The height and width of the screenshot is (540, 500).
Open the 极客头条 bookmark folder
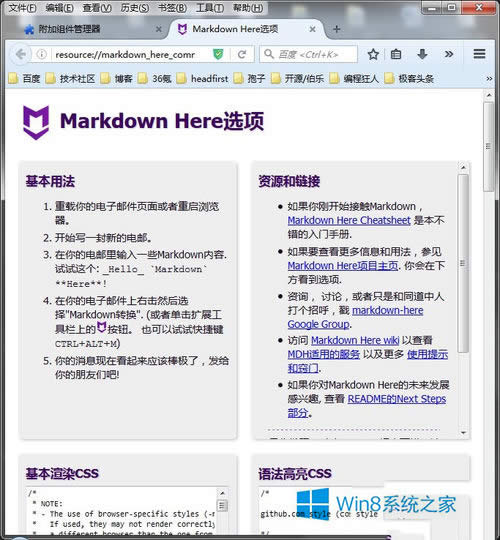click(x=409, y=79)
